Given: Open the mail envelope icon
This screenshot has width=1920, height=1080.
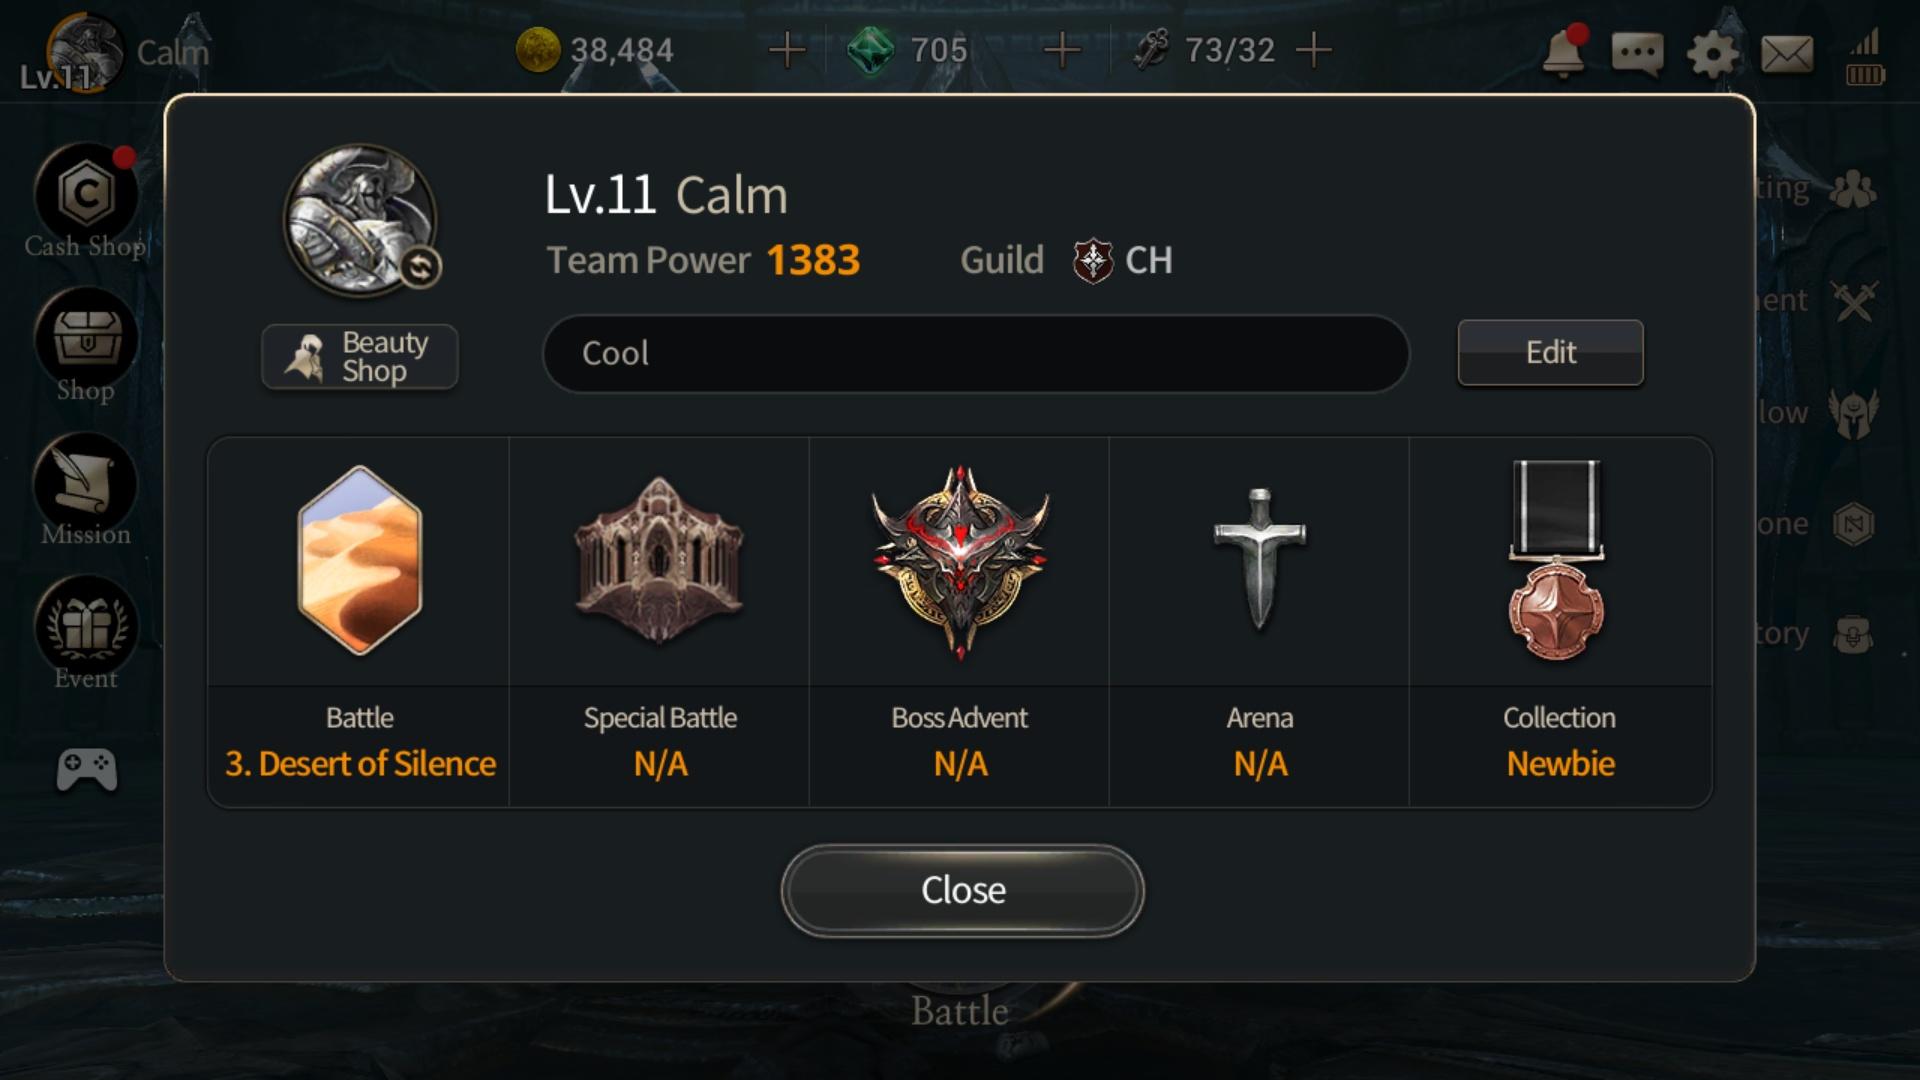Looking at the screenshot, I should tap(1787, 54).
